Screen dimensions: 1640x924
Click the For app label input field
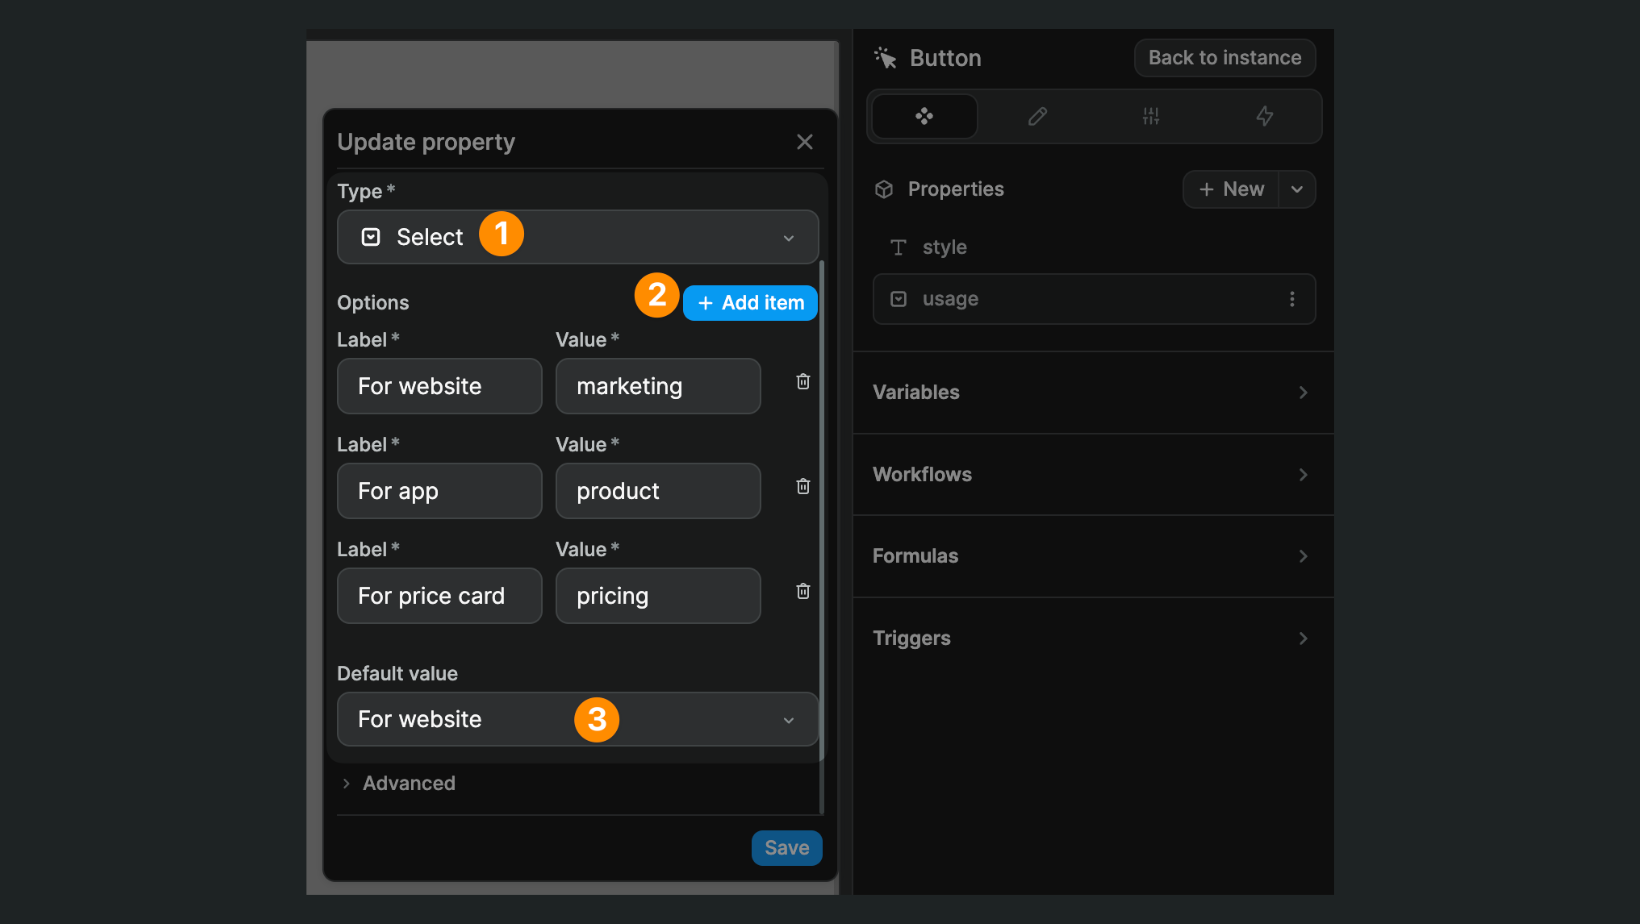(439, 491)
